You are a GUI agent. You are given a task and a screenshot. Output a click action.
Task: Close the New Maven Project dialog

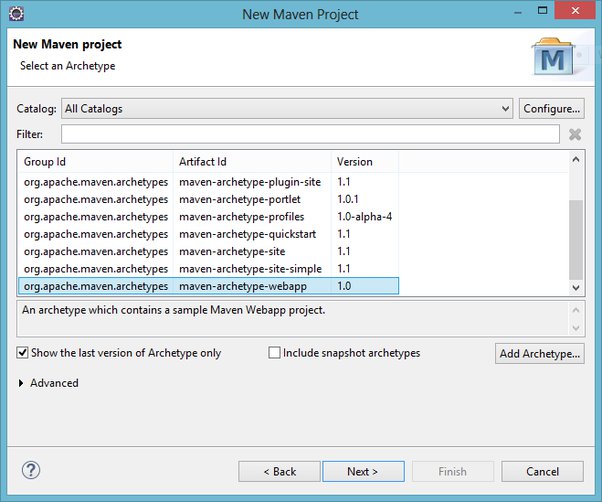pos(575,10)
